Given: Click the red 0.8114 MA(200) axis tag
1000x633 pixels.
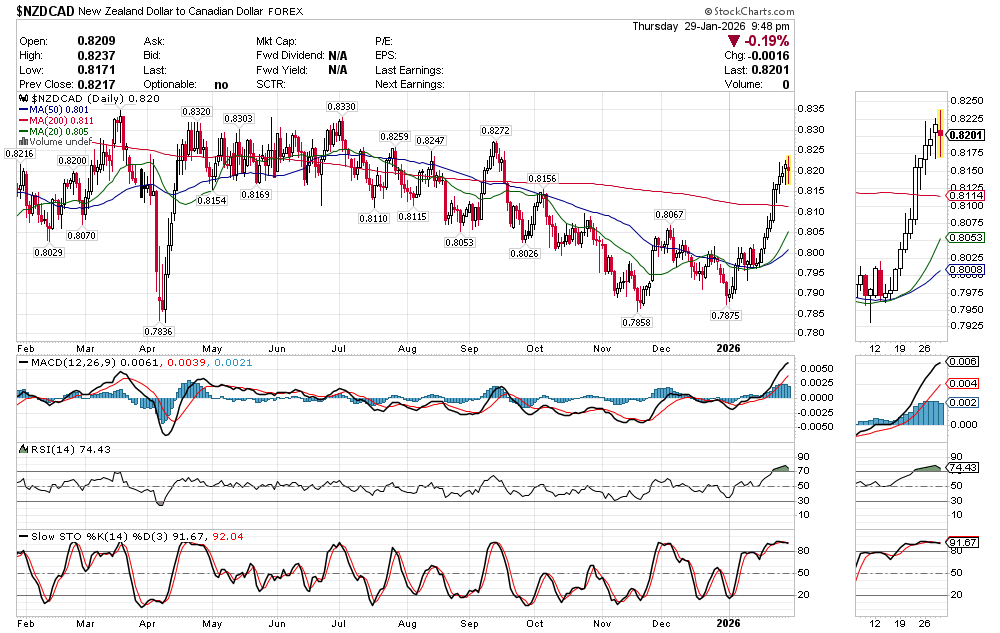Looking at the screenshot, I should coord(966,196).
